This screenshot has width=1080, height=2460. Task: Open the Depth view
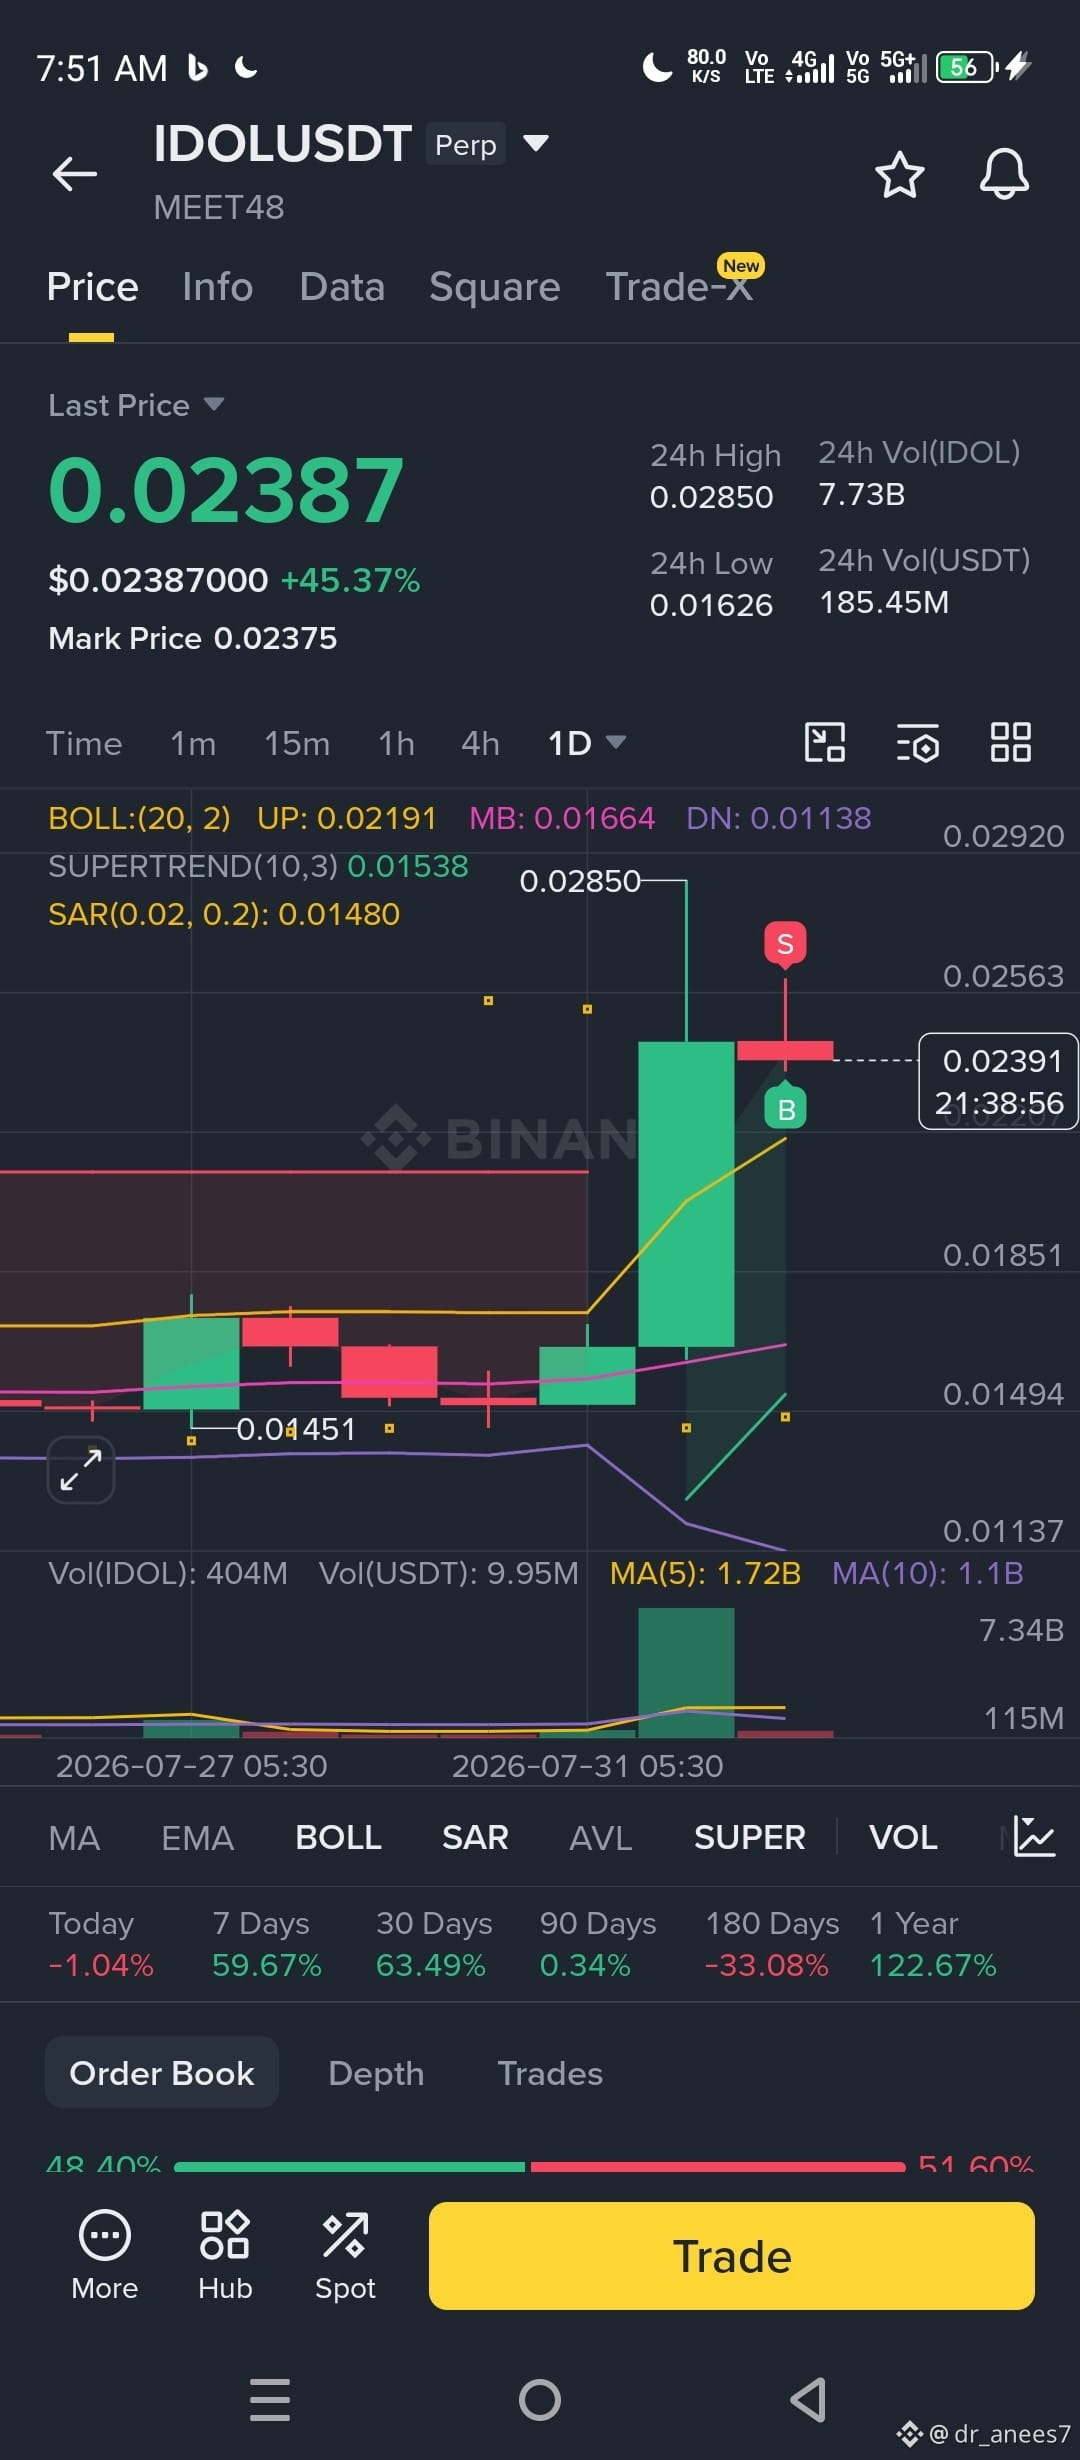tap(376, 2073)
